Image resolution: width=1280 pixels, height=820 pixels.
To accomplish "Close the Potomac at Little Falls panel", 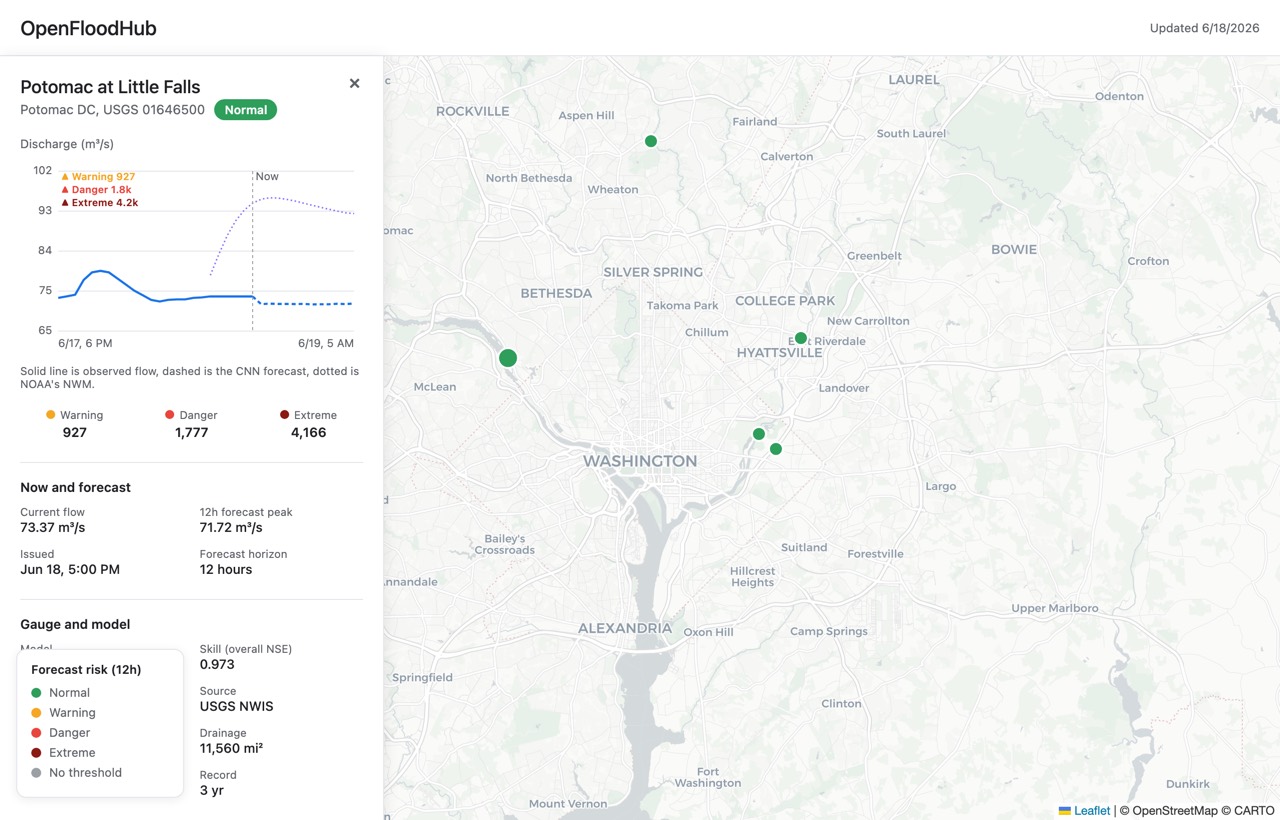I will 354,84.
